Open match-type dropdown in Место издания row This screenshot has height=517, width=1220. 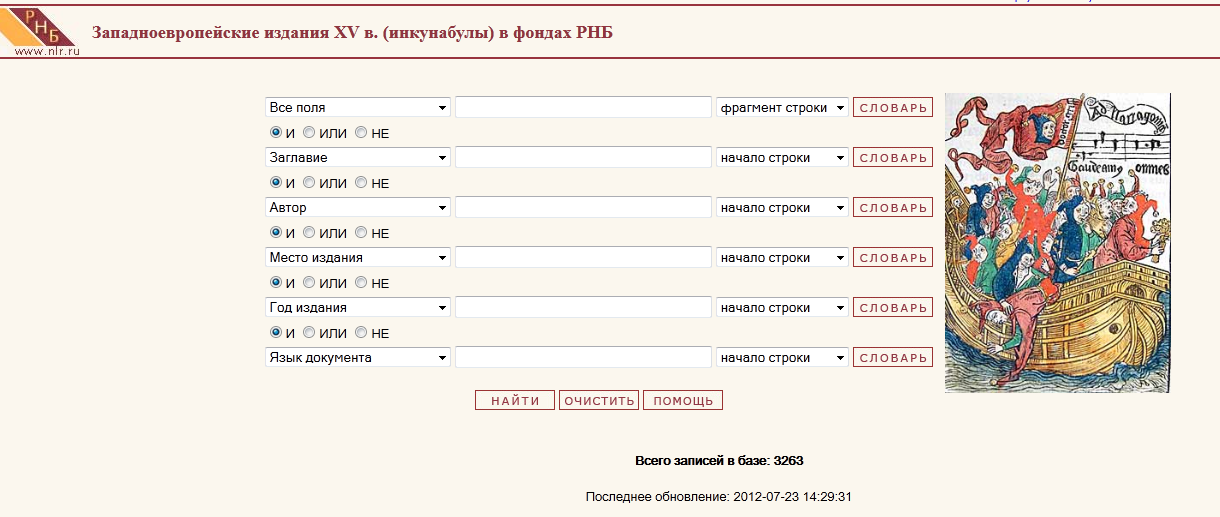point(782,258)
